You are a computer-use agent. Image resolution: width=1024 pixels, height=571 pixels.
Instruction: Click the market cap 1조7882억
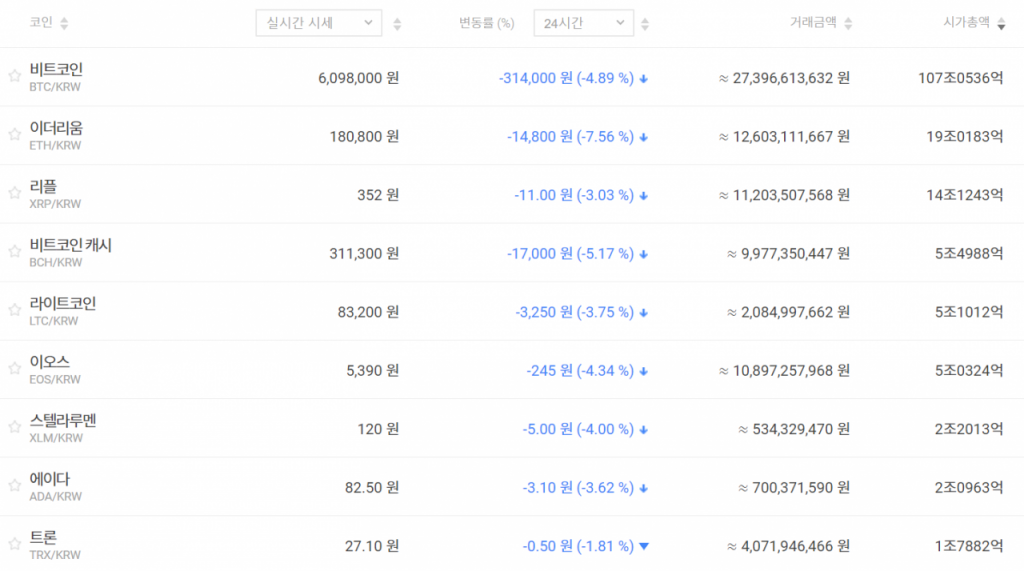point(969,546)
